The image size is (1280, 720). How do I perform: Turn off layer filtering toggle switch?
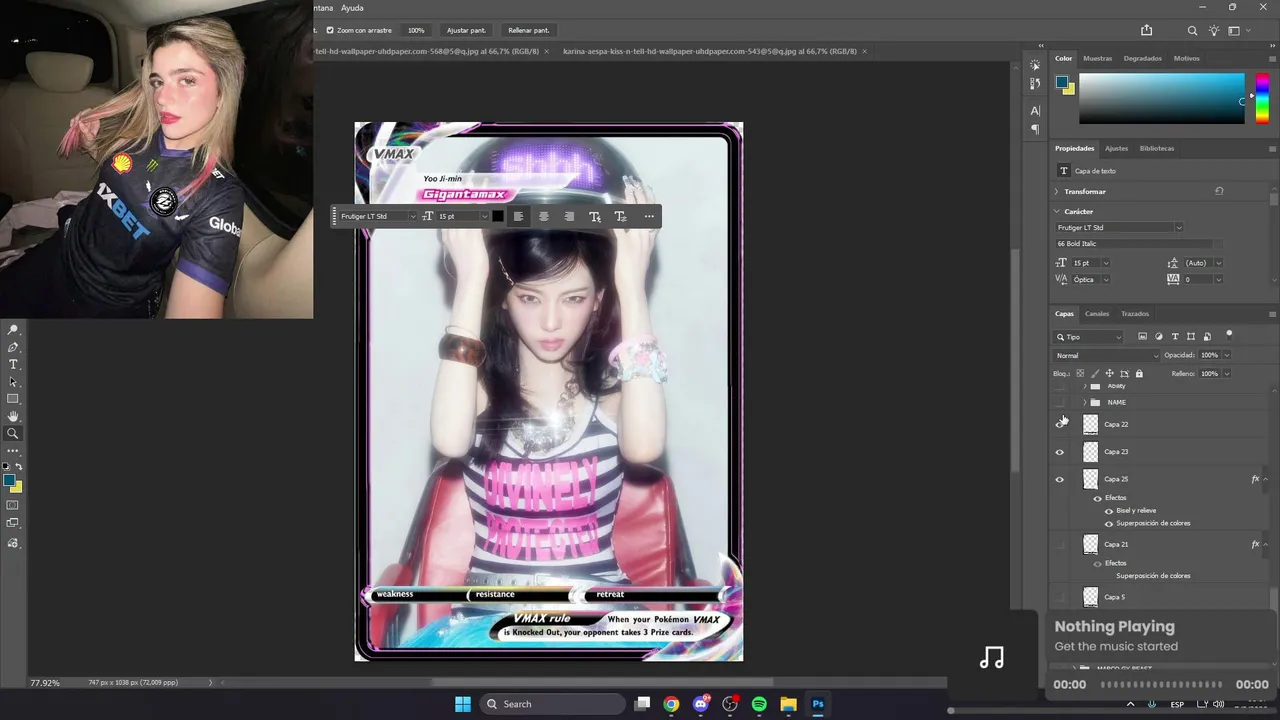pyautogui.click(x=1229, y=335)
